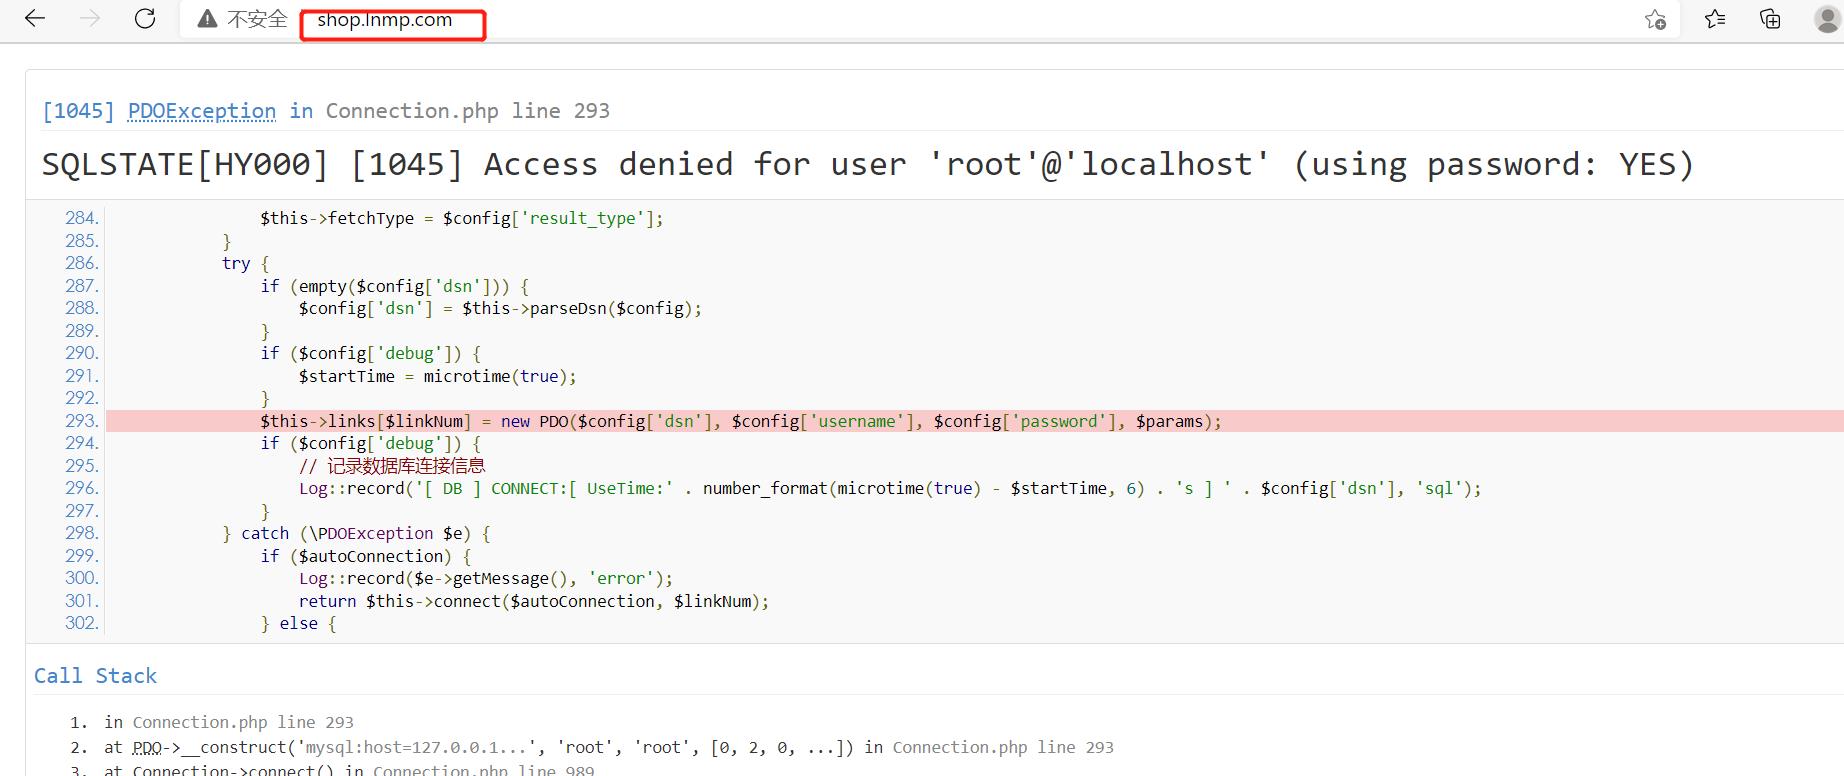Click the browser forward arrow
This screenshot has width=1844, height=776.
[x=90, y=19]
